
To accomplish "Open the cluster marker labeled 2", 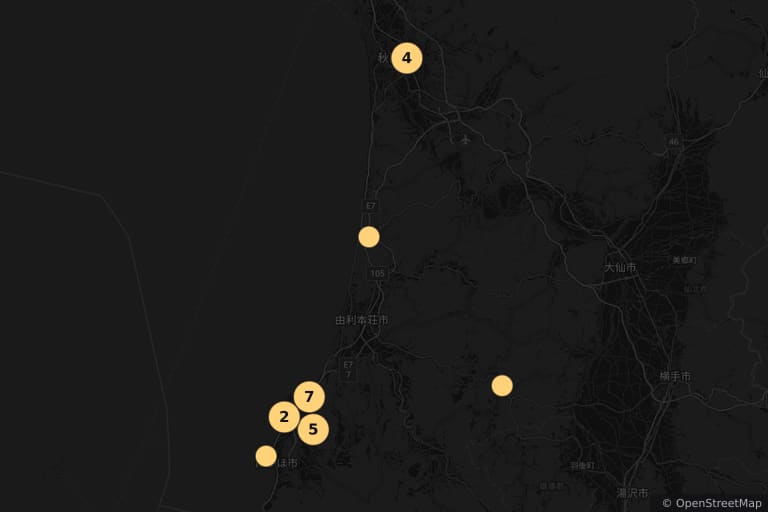I will (284, 417).
